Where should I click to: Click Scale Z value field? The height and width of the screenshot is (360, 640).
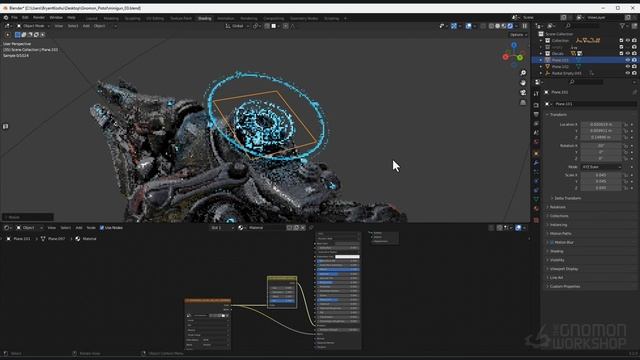601,188
